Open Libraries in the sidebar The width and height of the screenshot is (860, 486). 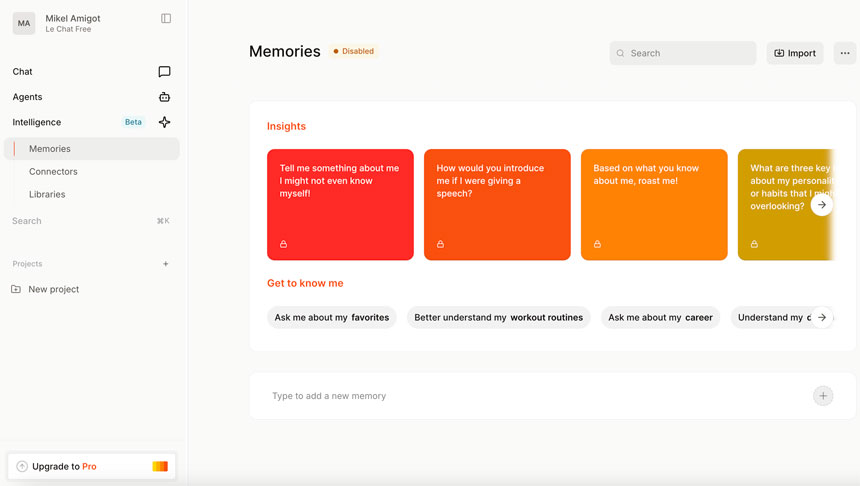coord(47,195)
